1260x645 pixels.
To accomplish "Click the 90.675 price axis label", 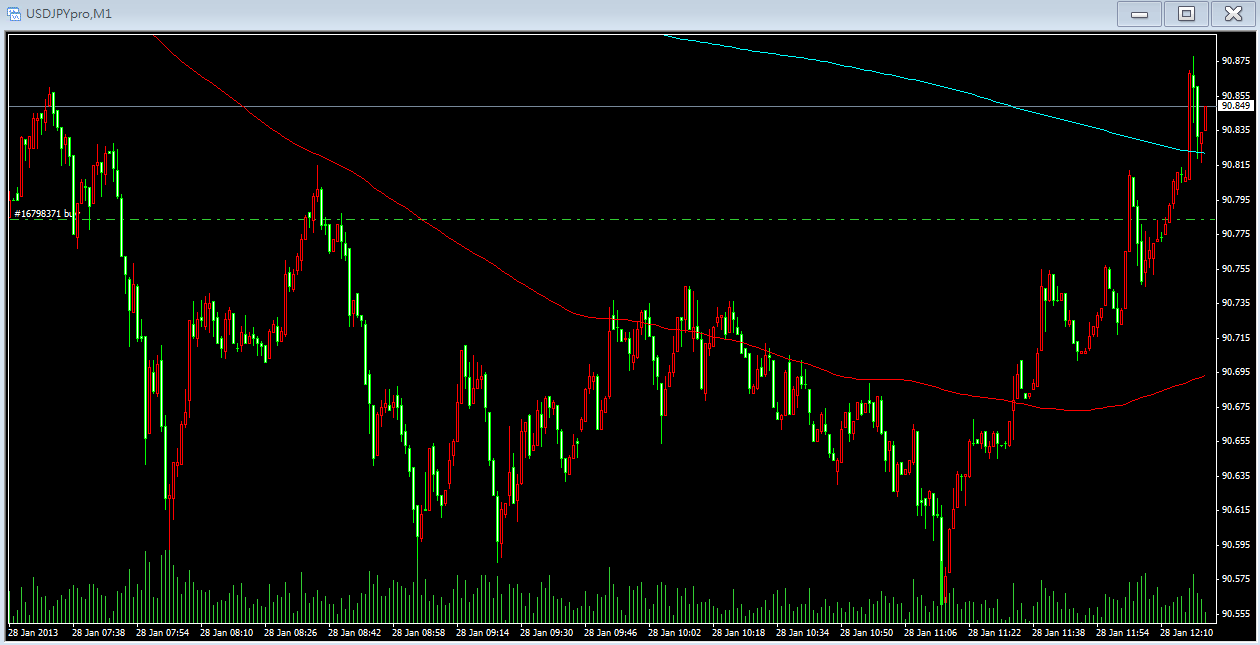I will (x=1236, y=407).
